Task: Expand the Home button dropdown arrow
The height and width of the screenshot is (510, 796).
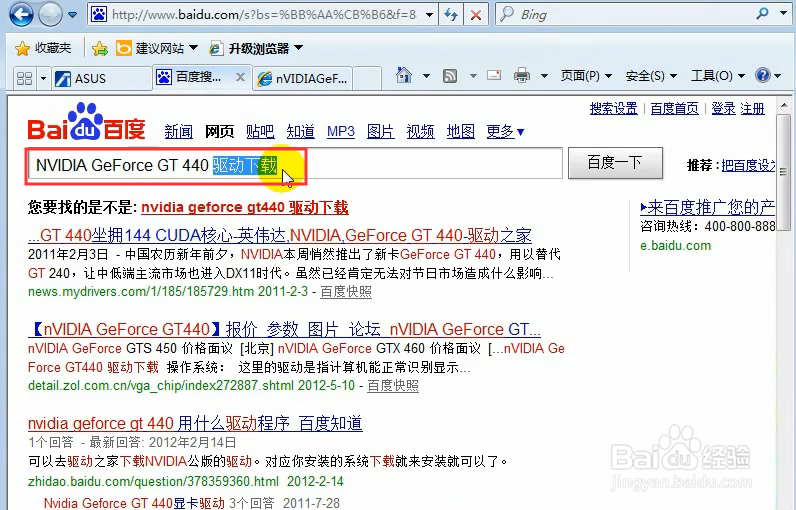Action: click(426, 76)
